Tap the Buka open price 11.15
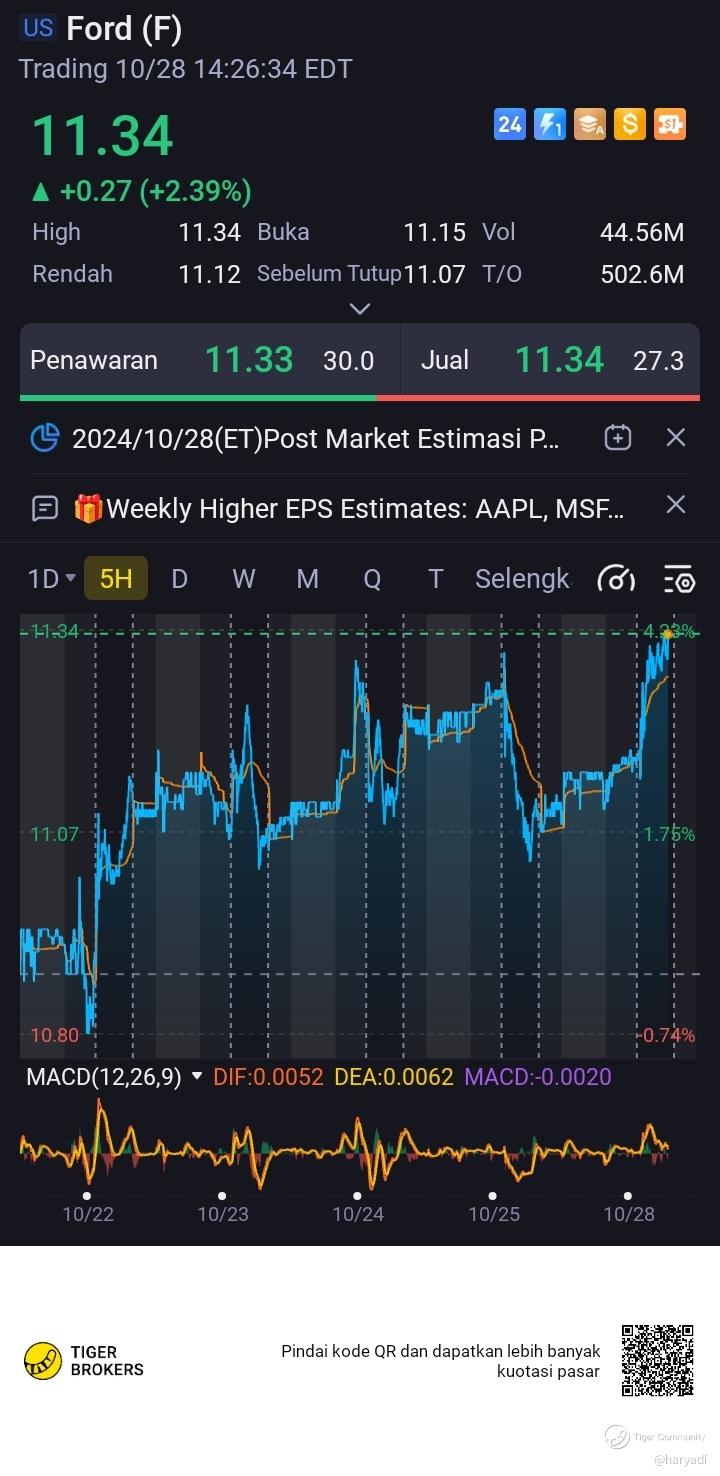 coord(434,233)
